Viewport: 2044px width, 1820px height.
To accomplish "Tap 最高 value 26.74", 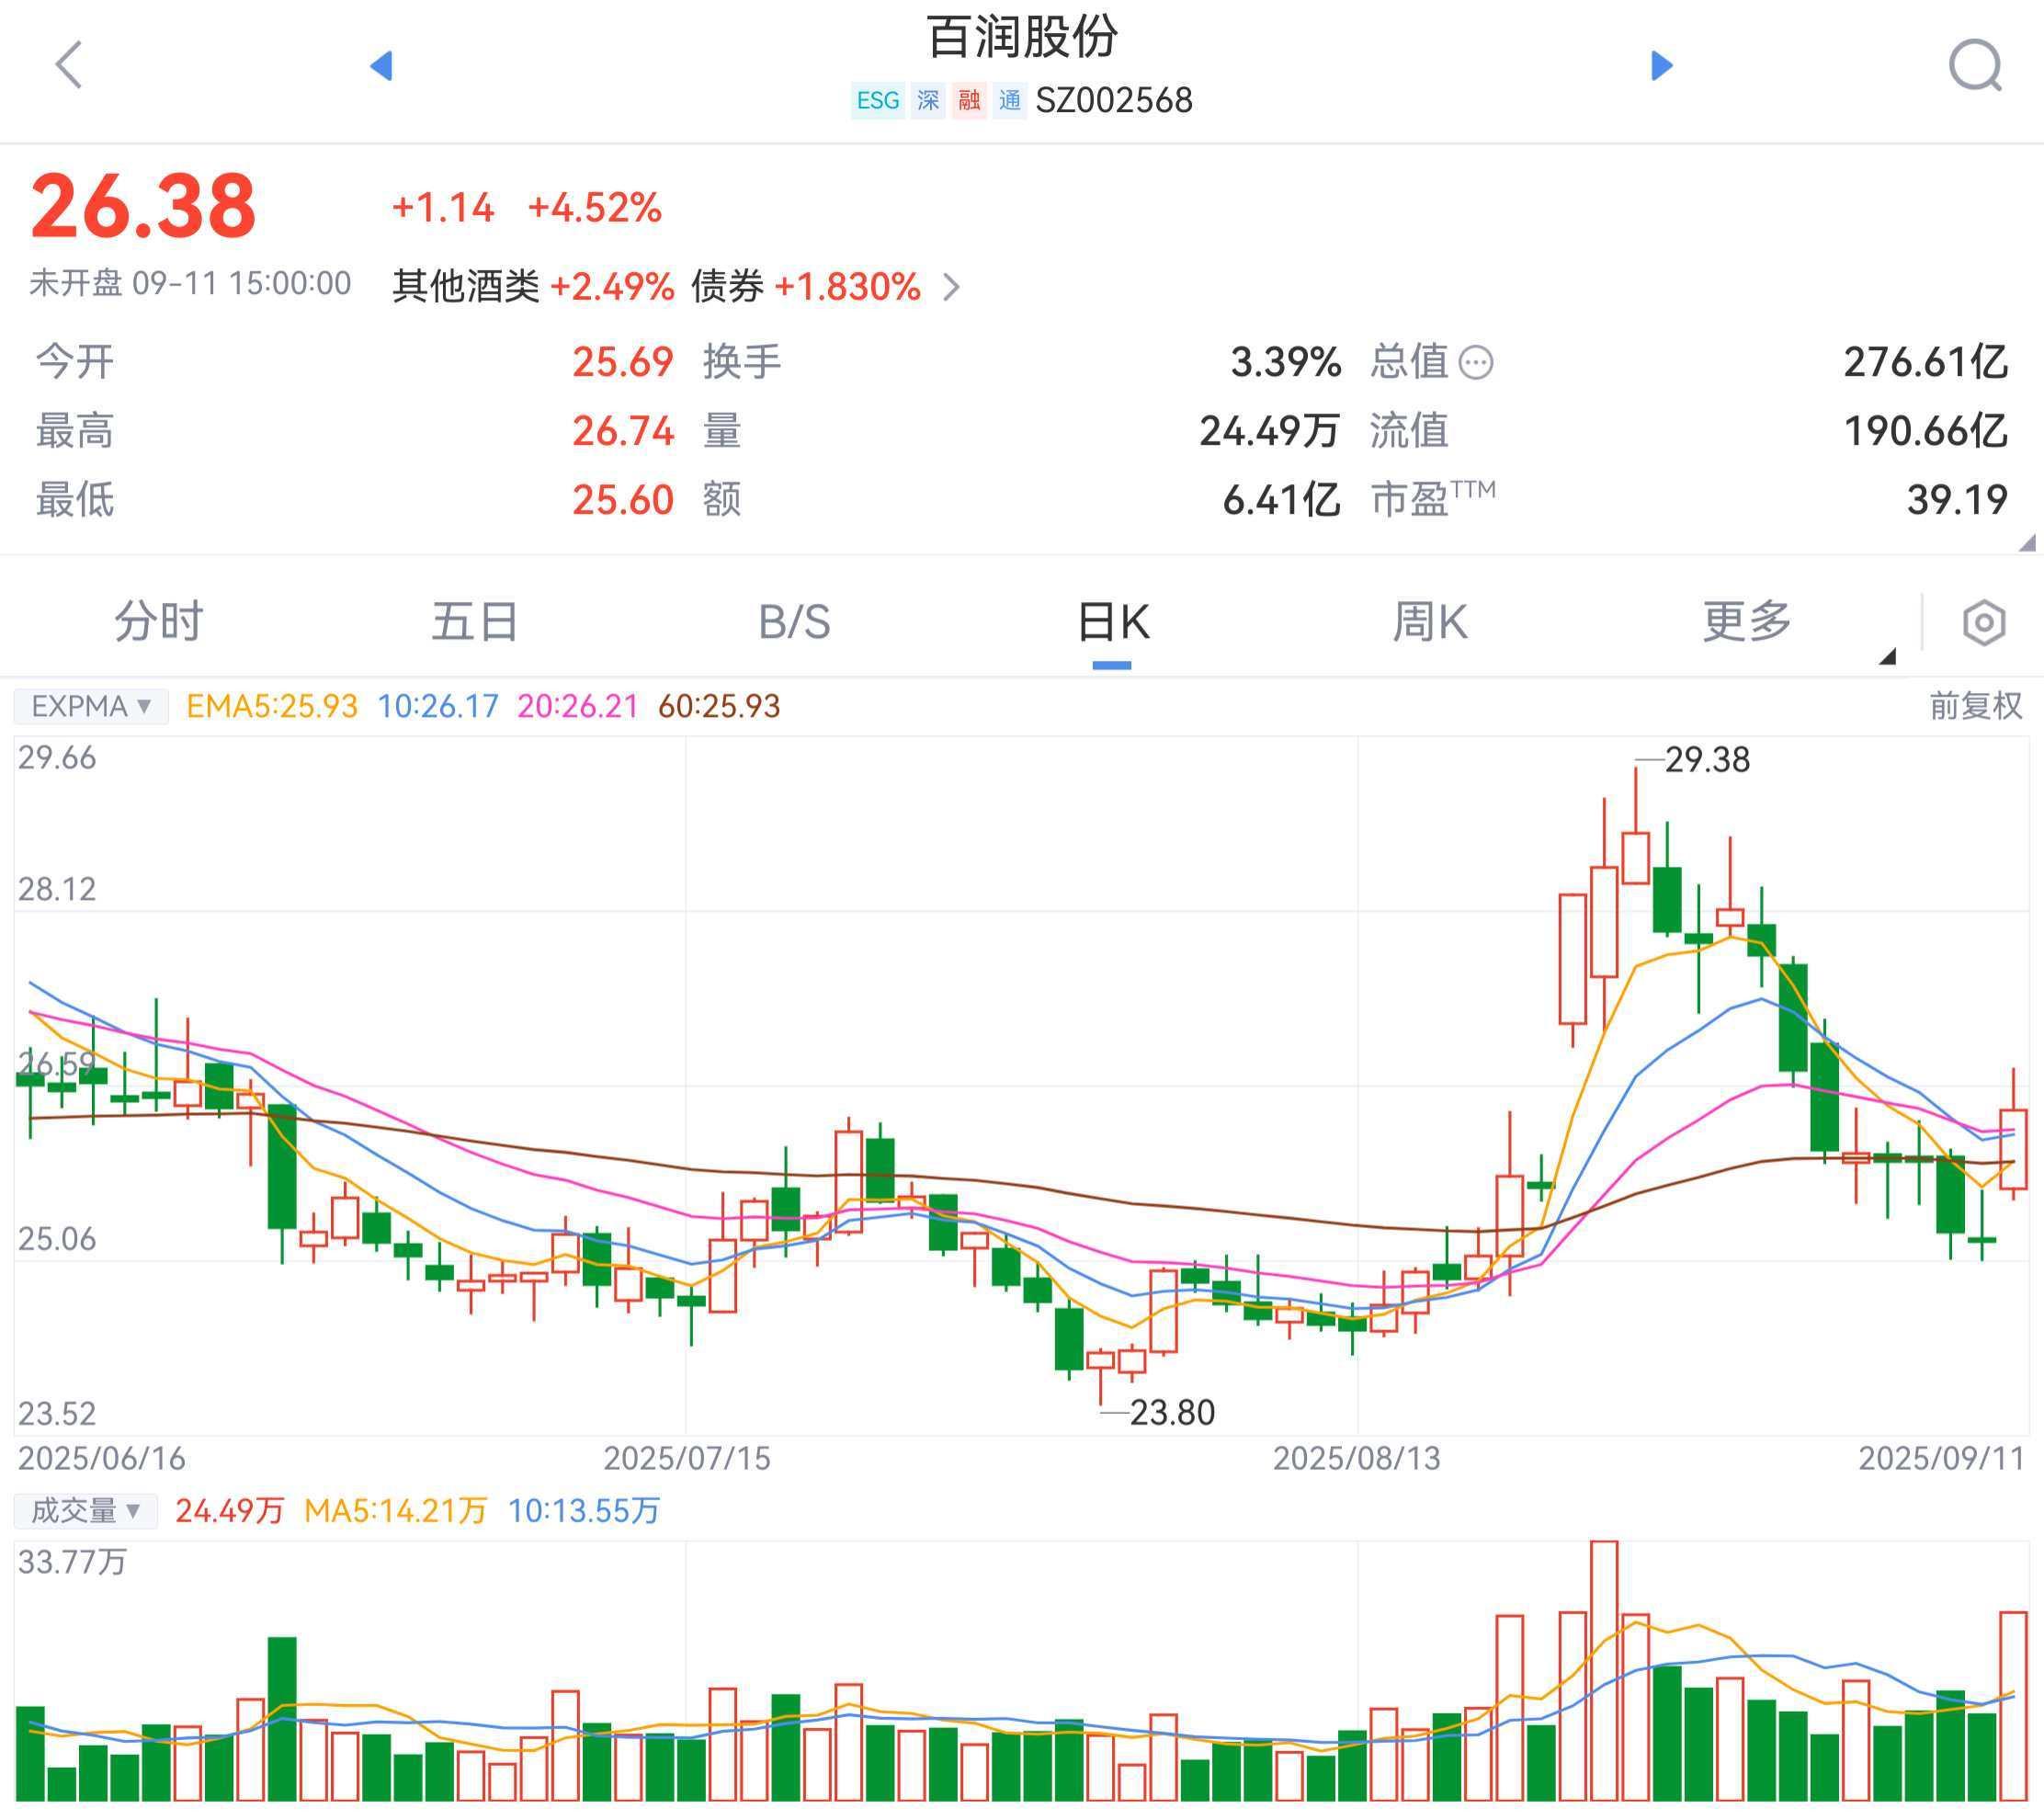I will (623, 431).
